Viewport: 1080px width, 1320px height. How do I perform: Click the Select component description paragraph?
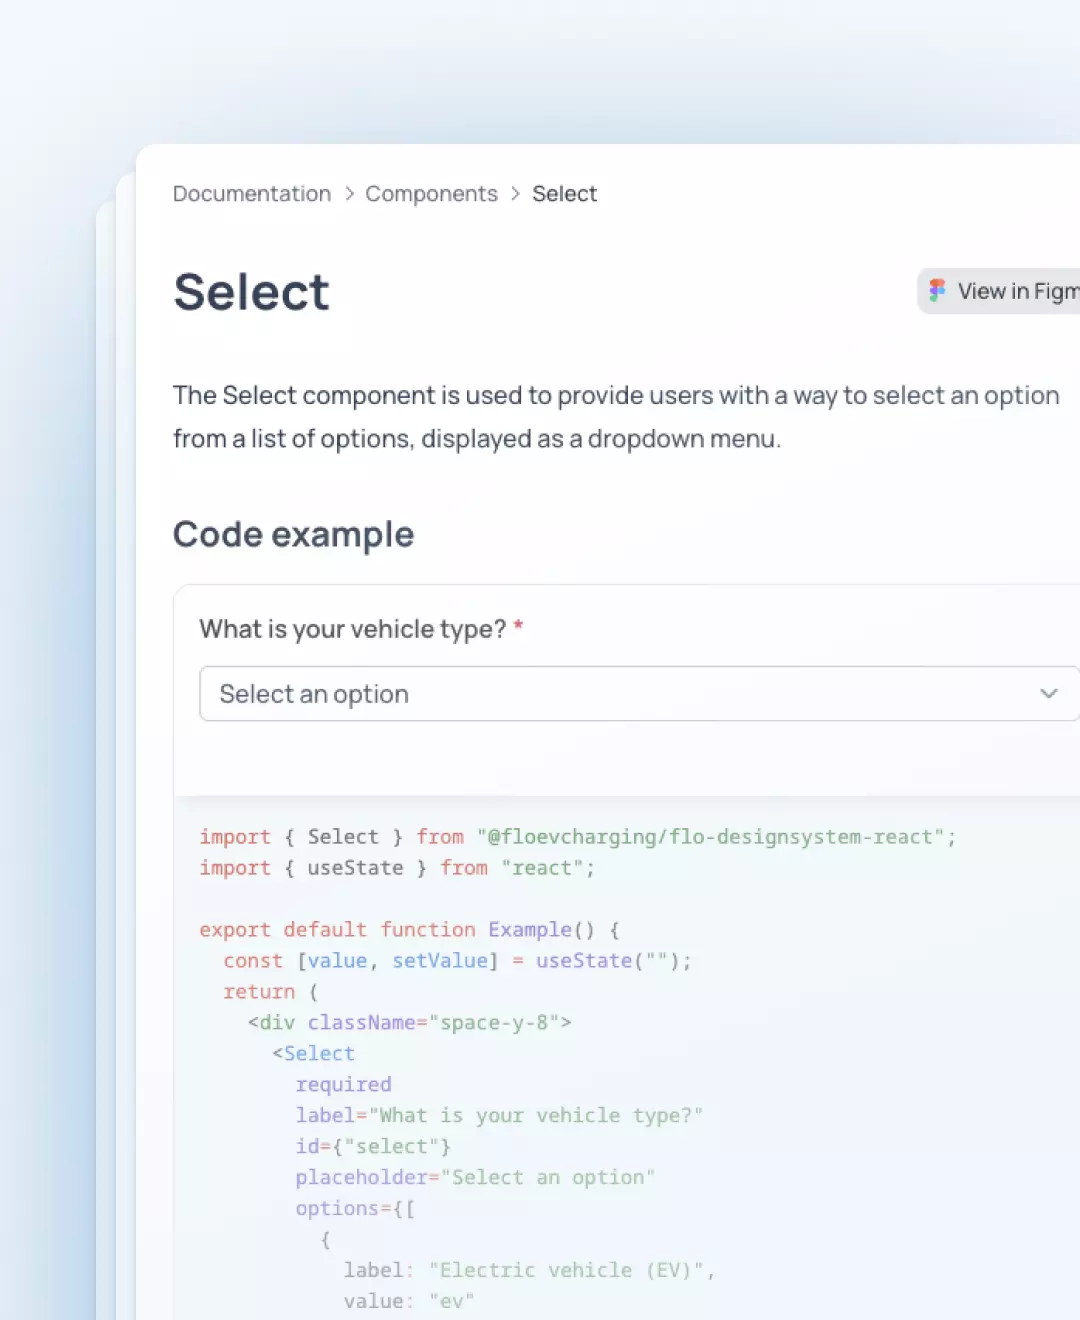coord(616,417)
